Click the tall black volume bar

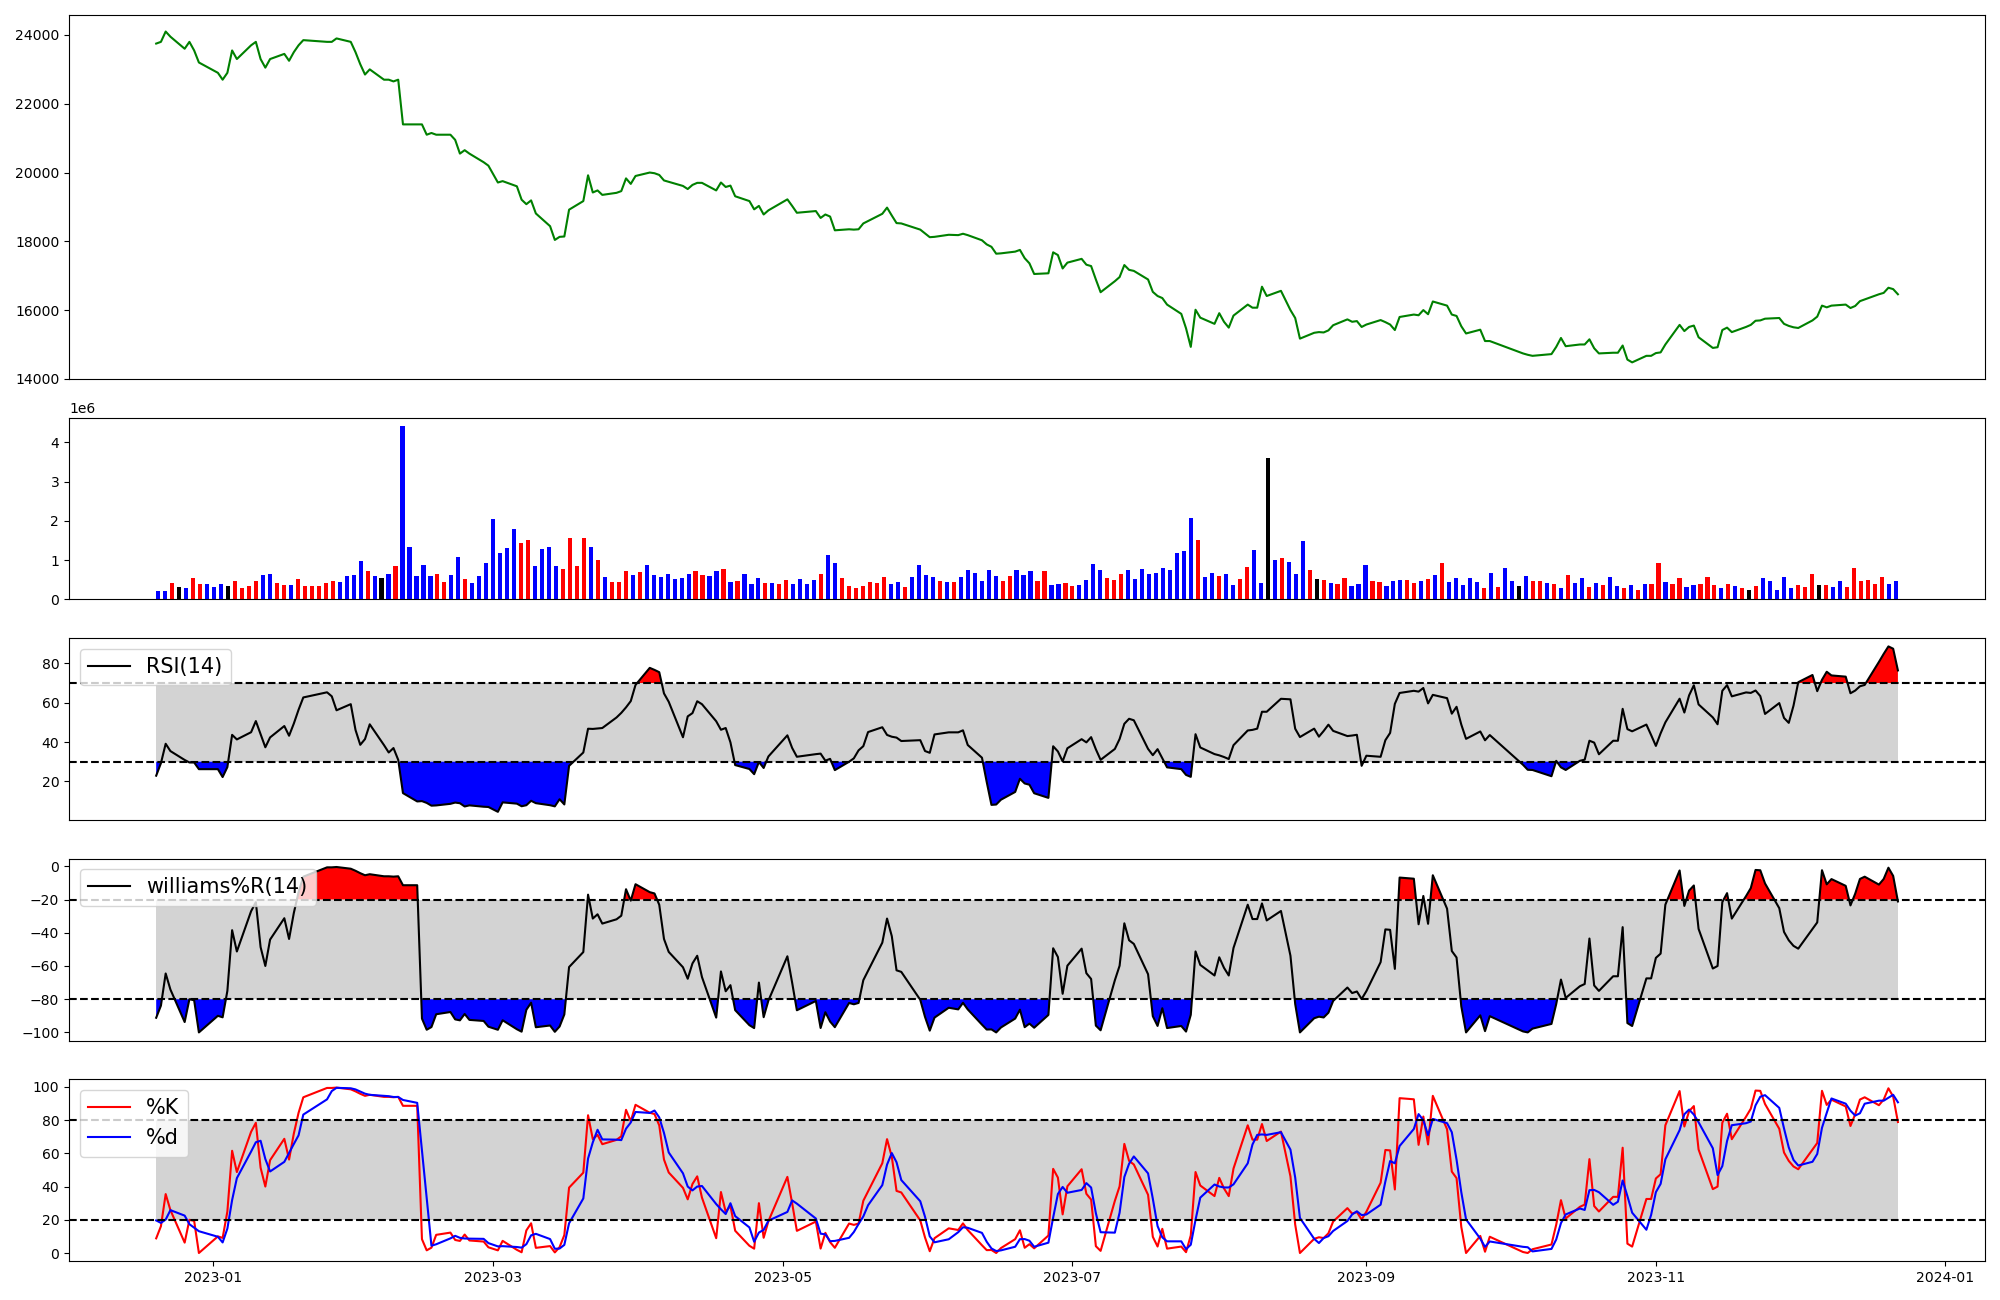tap(1268, 528)
